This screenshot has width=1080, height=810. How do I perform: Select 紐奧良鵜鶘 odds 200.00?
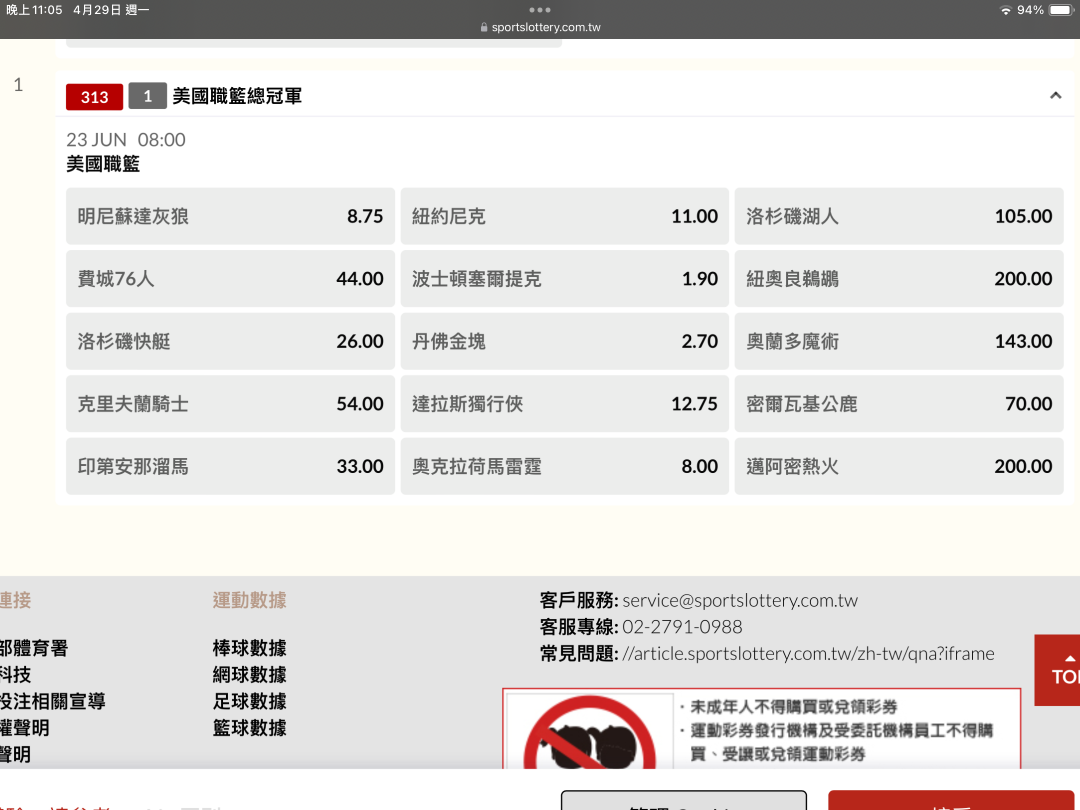click(899, 279)
